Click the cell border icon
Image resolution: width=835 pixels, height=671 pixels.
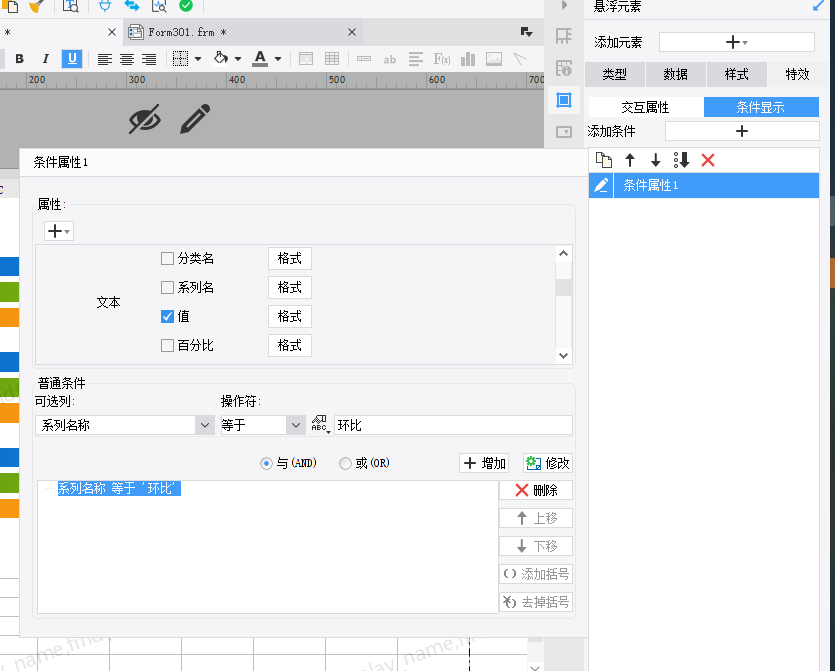181,59
